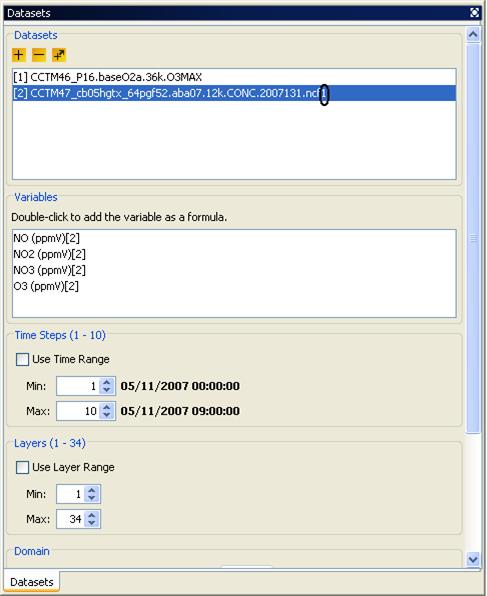The image size is (487, 596).
Task: Click the add remote dataset arrow icon
Action: click(x=59, y=55)
